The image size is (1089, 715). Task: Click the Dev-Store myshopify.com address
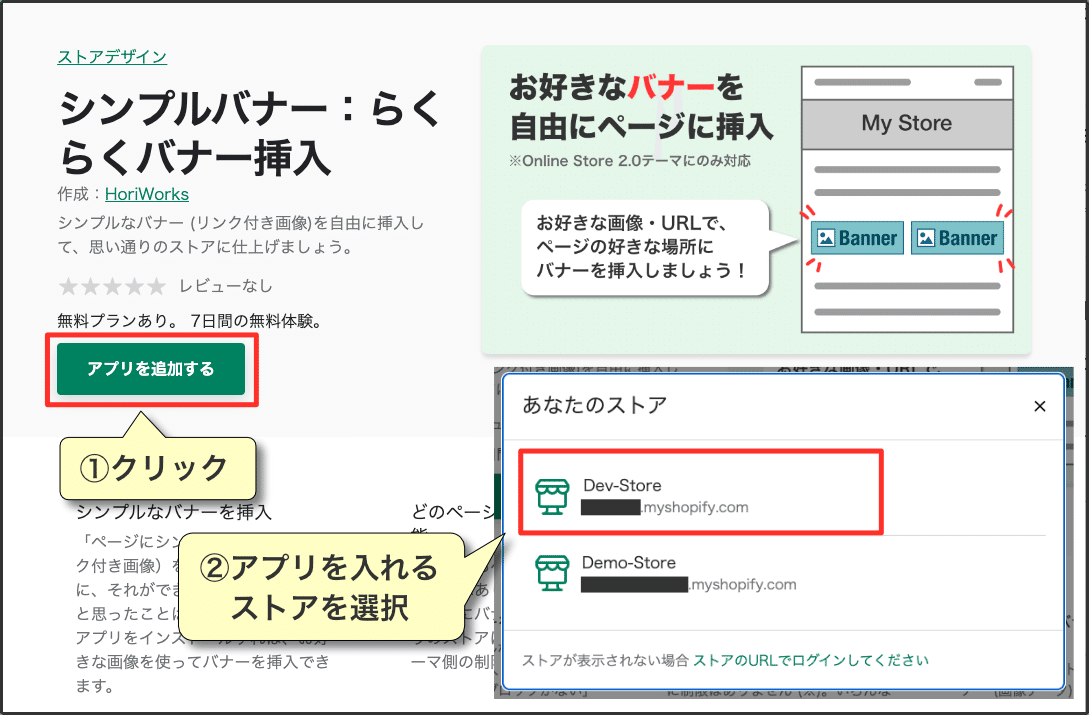click(665, 507)
